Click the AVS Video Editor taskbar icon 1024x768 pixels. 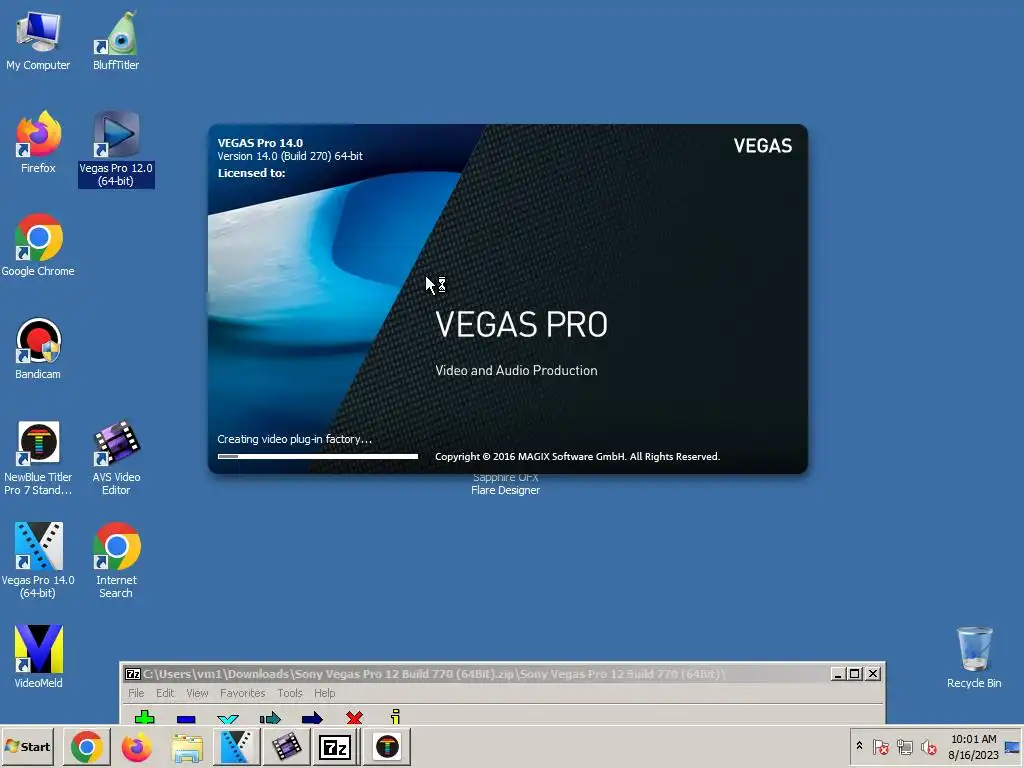click(286, 747)
